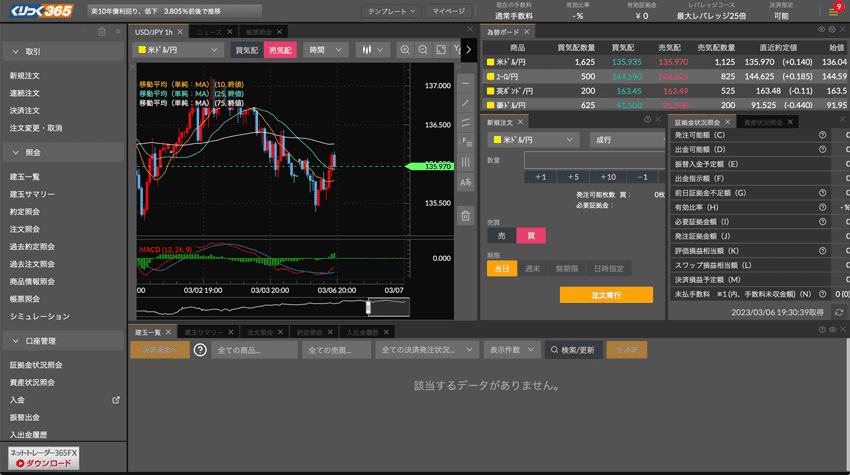Open the notification menu icon with badge 9
Viewport: 850px width, 475px height.
point(834,11)
